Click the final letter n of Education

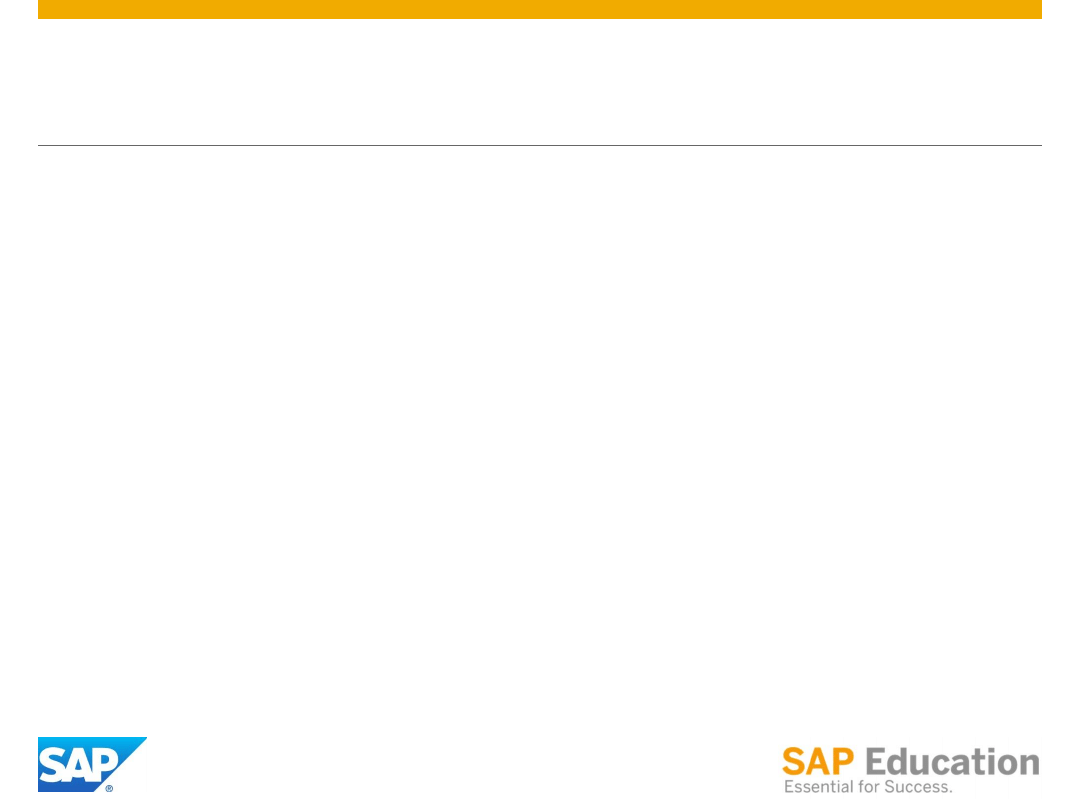click(1028, 765)
